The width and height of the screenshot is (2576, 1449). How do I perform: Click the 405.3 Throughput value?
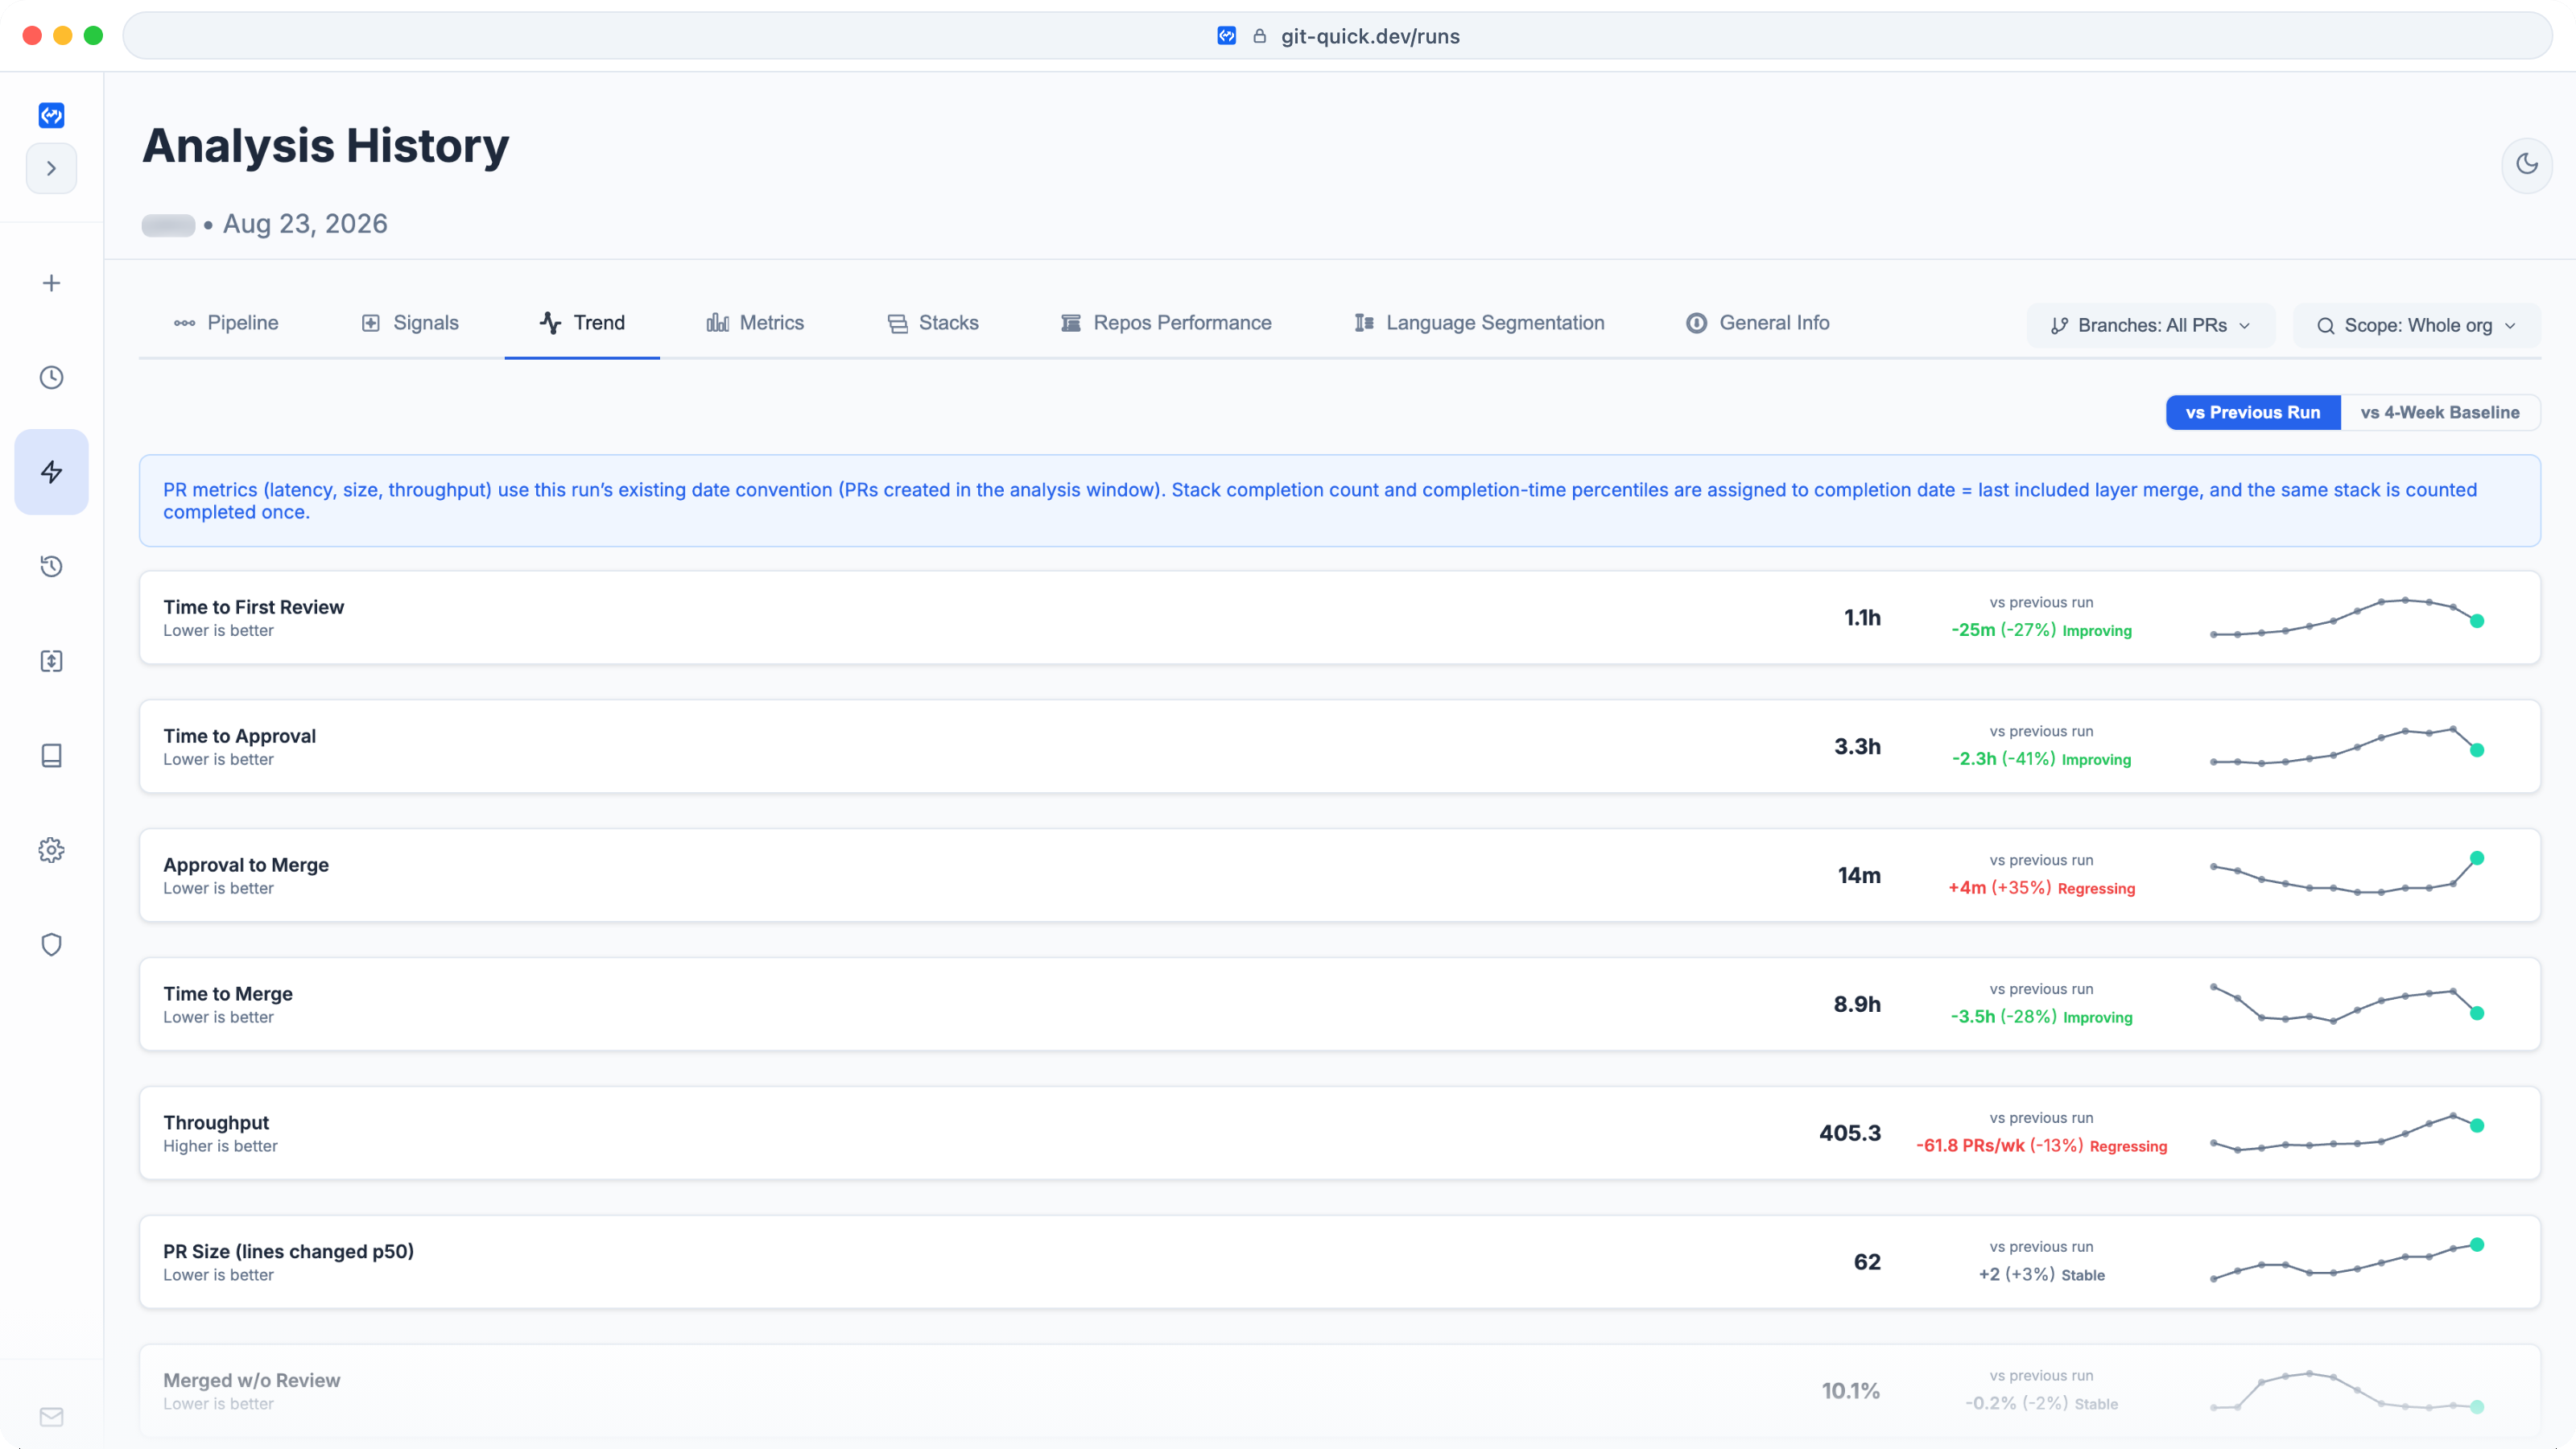pos(1850,1134)
